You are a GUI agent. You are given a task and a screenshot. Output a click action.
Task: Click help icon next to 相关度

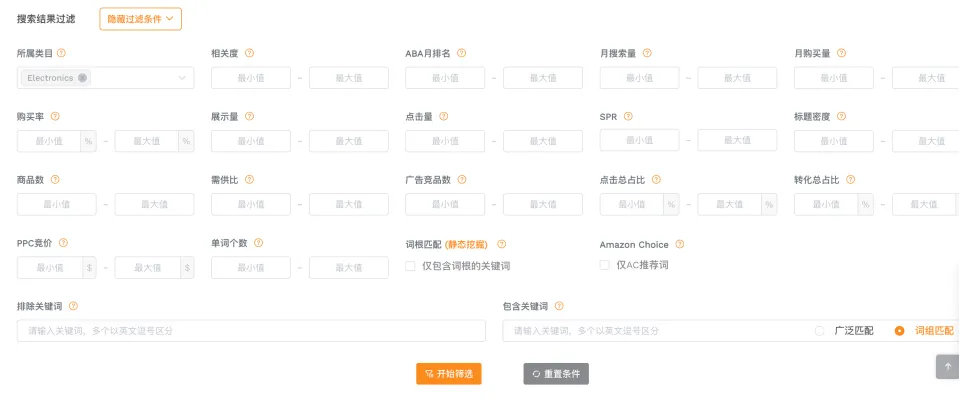point(249,53)
